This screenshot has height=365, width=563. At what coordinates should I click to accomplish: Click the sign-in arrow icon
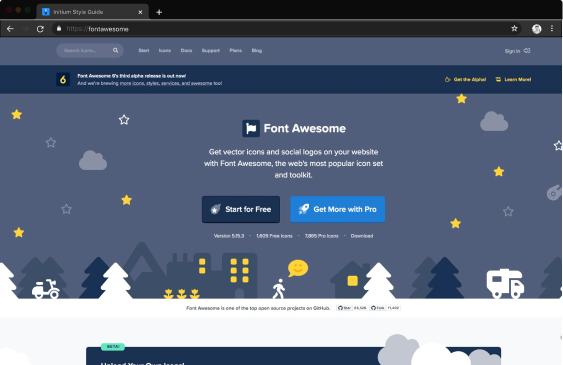point(527,51)
